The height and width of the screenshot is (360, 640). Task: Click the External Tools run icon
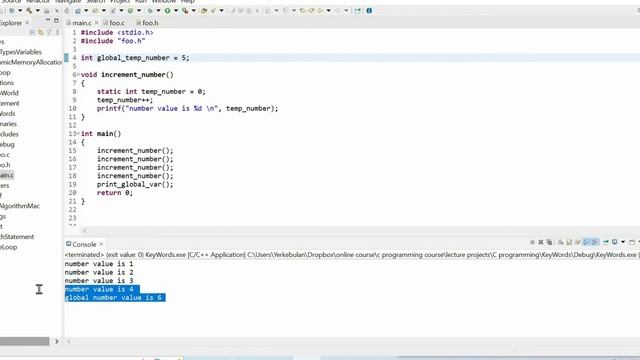185,11
